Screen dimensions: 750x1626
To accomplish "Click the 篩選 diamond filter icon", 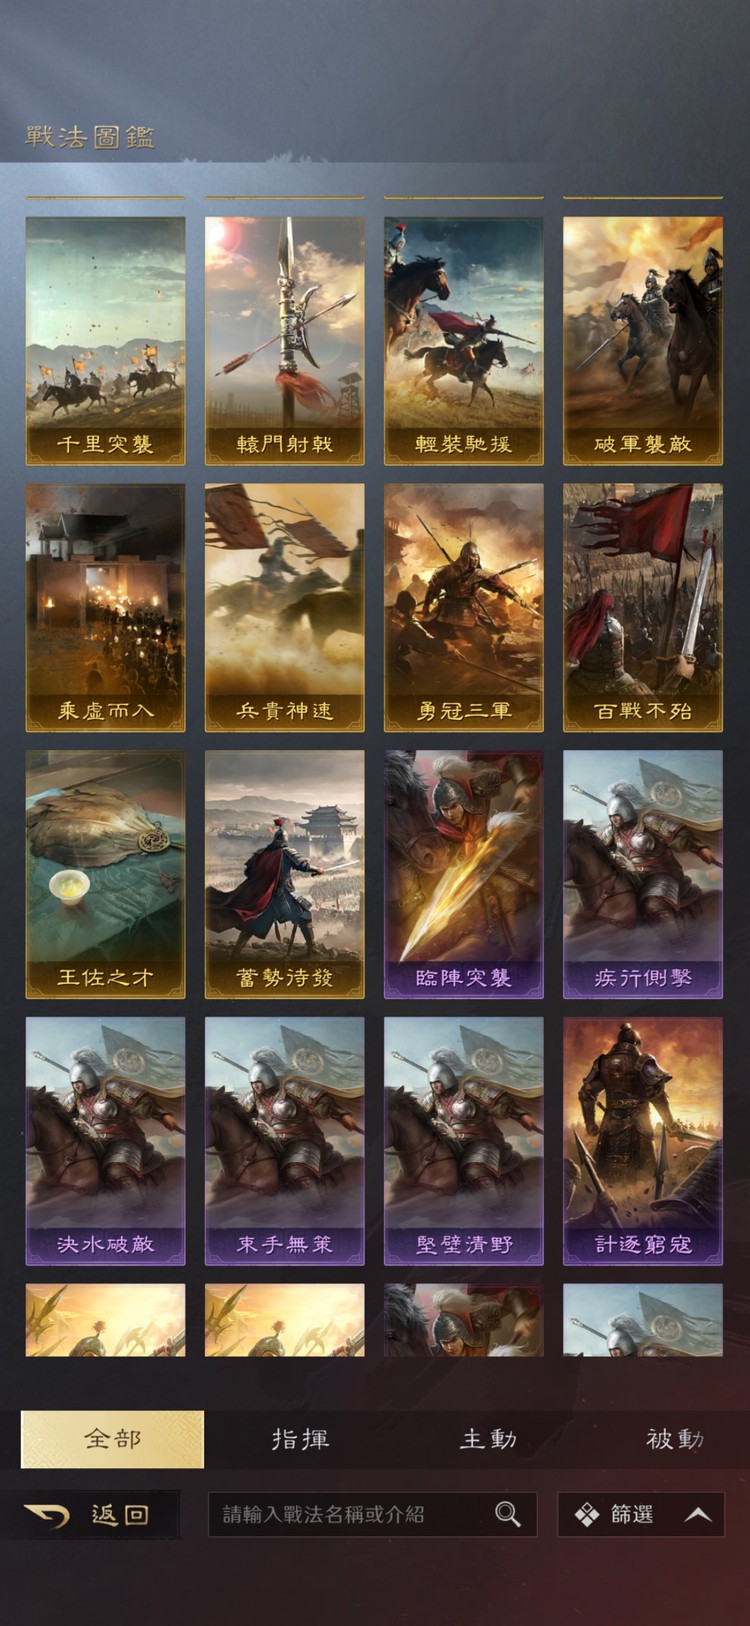I will [587, 1515].
